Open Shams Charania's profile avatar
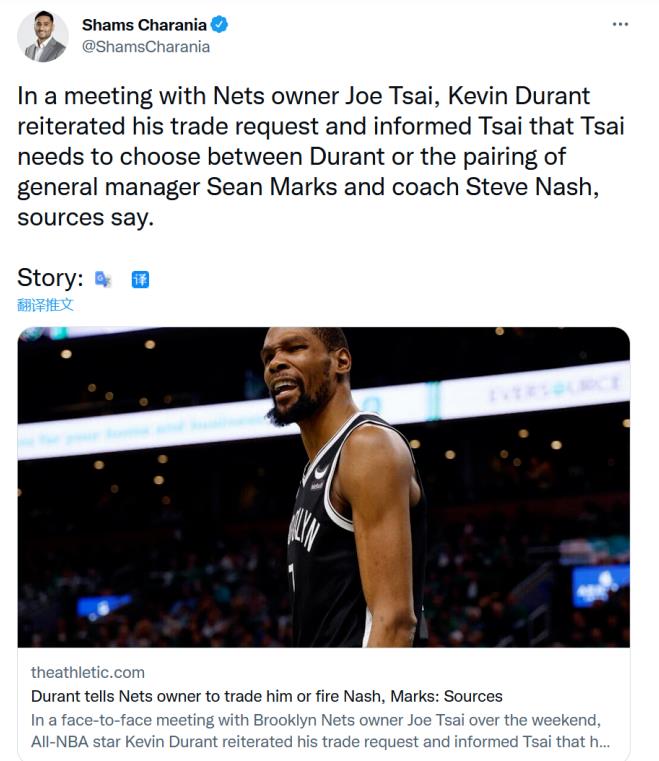 tap(43, 36)
